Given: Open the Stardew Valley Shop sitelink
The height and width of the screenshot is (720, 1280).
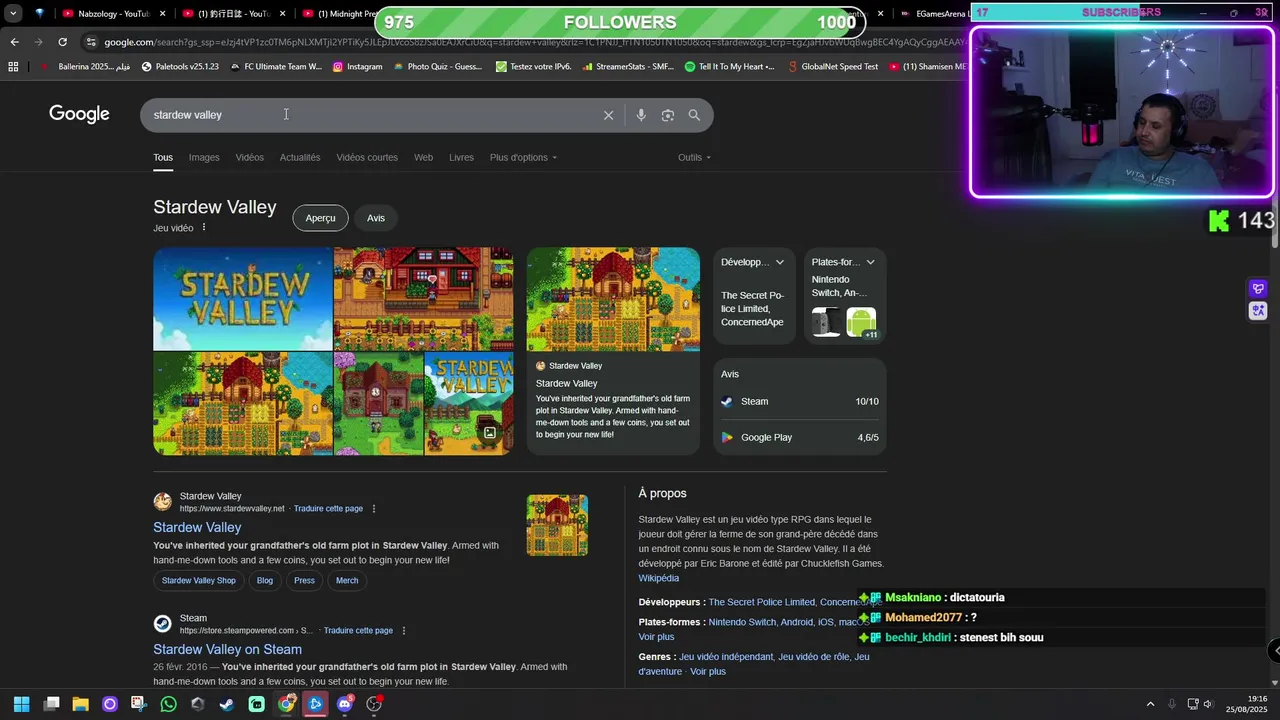Looking at the screenshot, I should pos(199,581).
